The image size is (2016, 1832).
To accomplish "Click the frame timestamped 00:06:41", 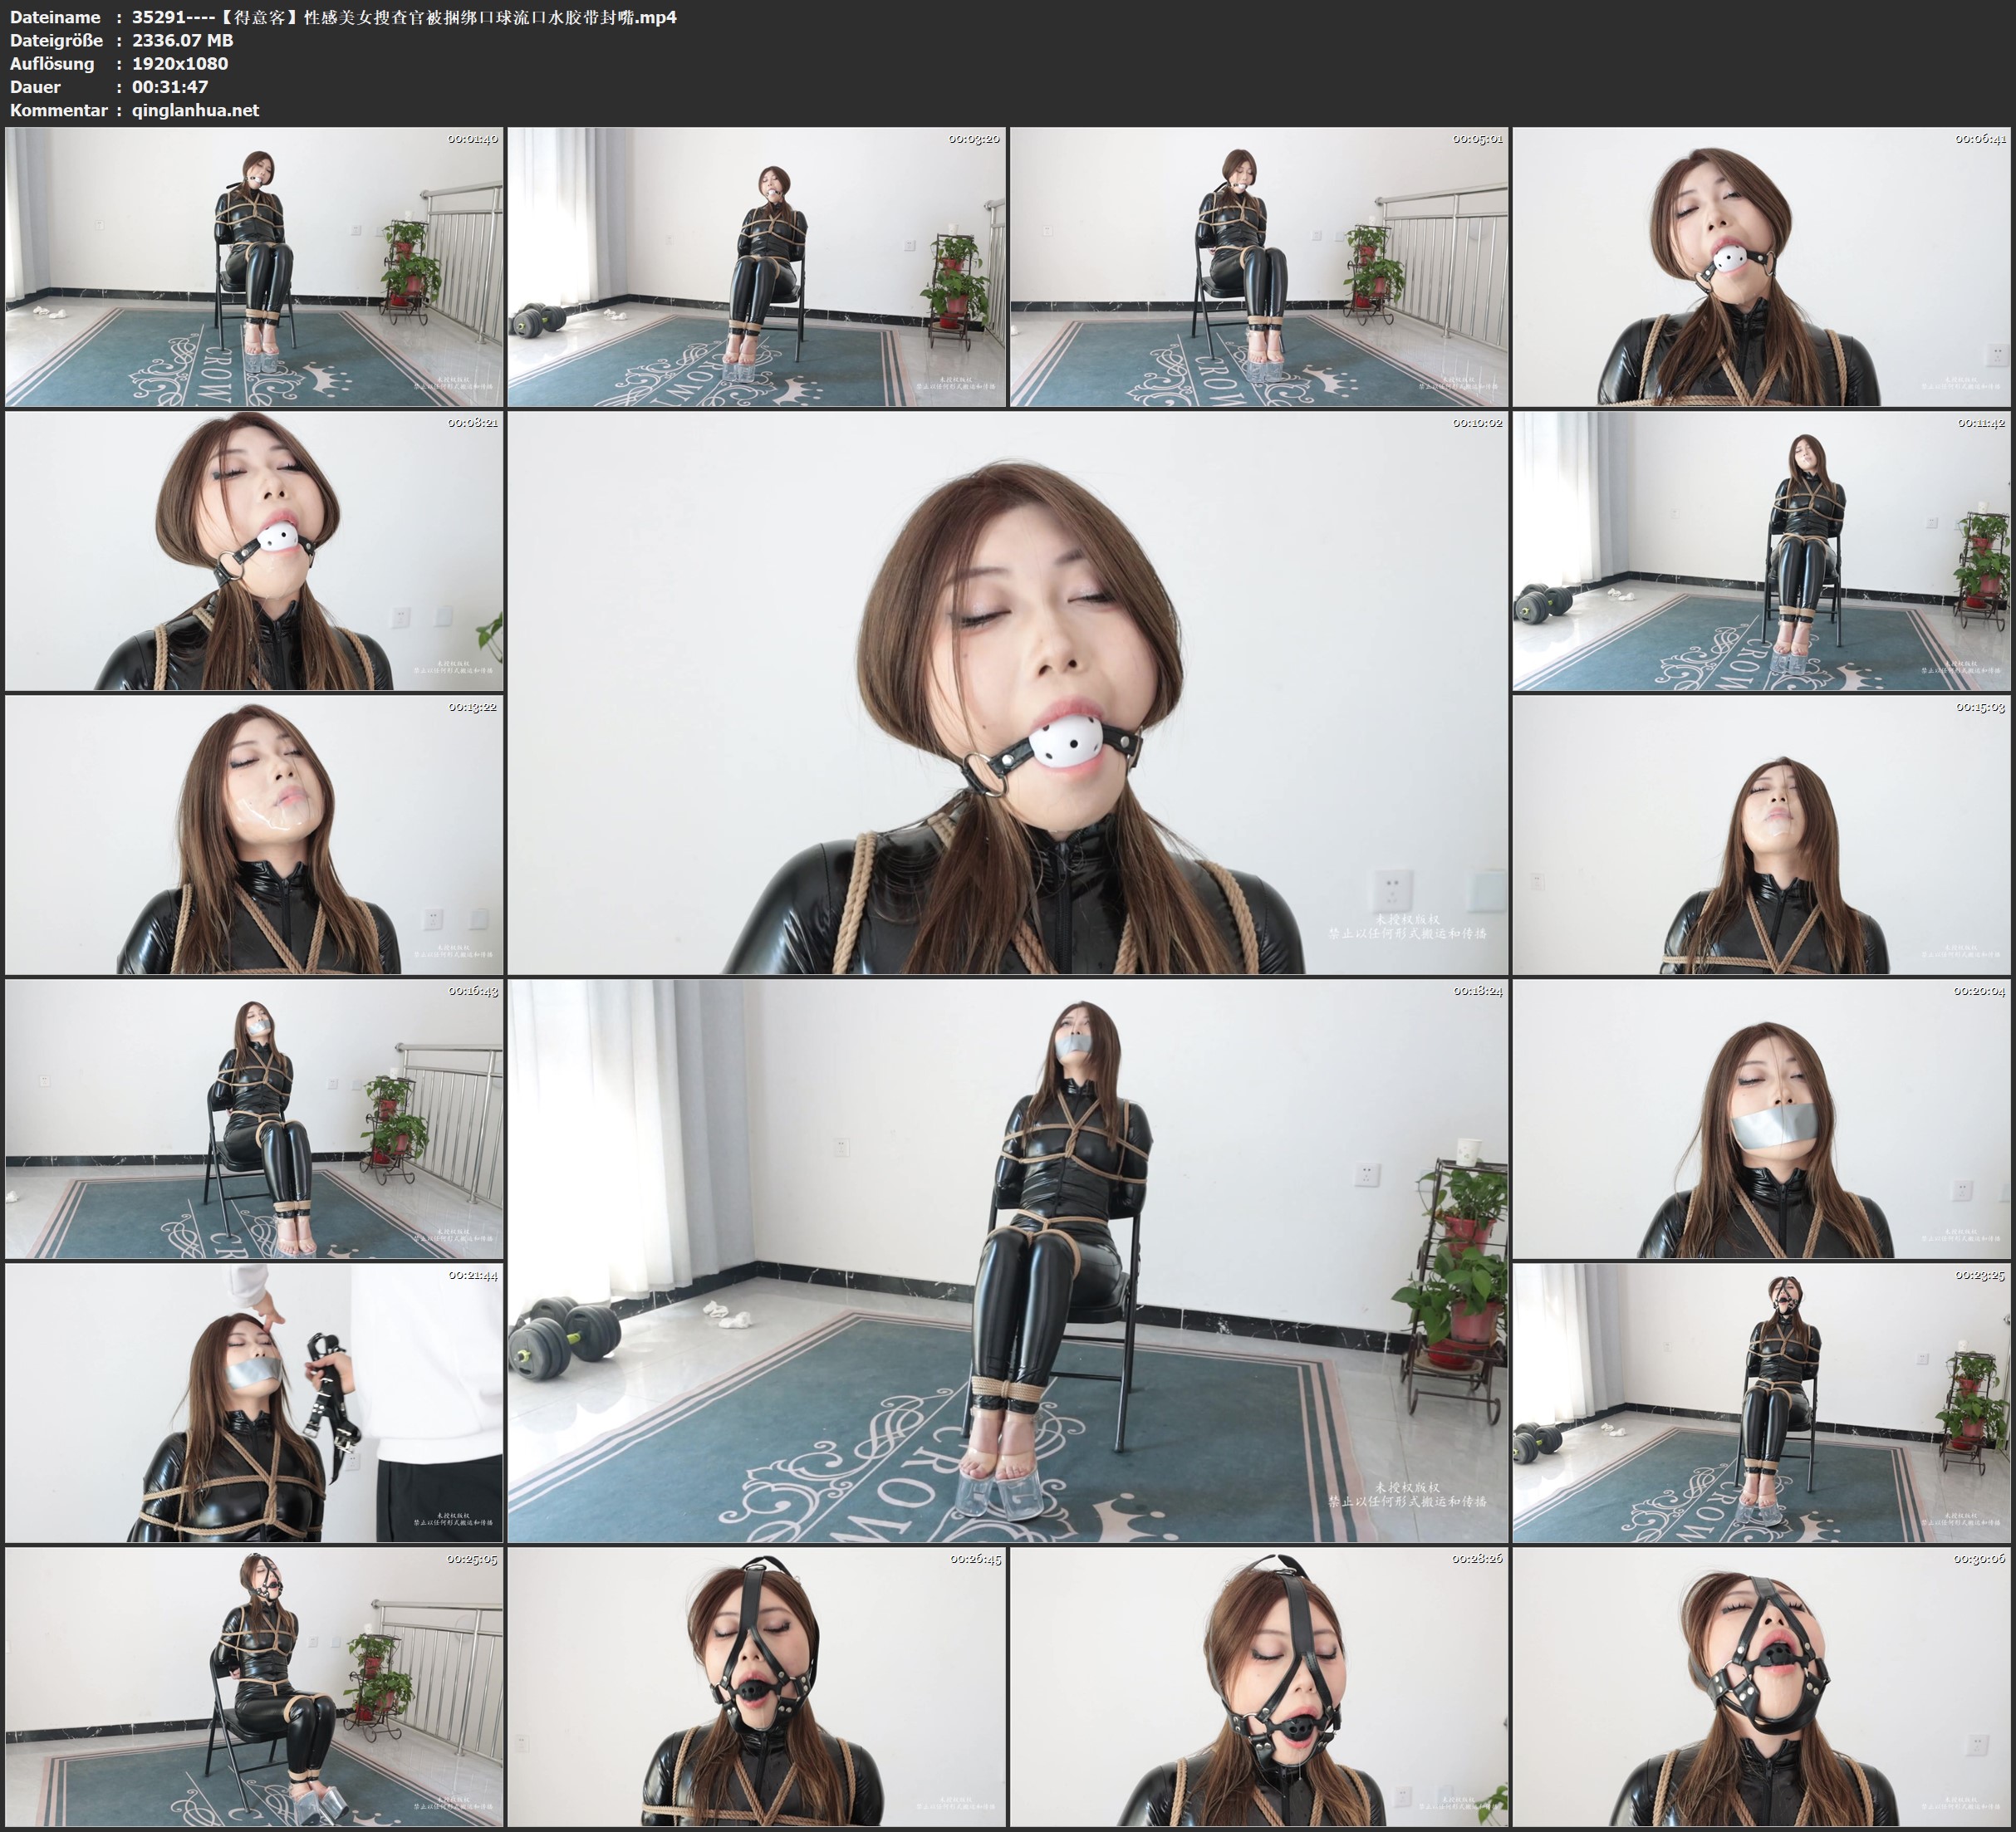I will (1761, 267).
